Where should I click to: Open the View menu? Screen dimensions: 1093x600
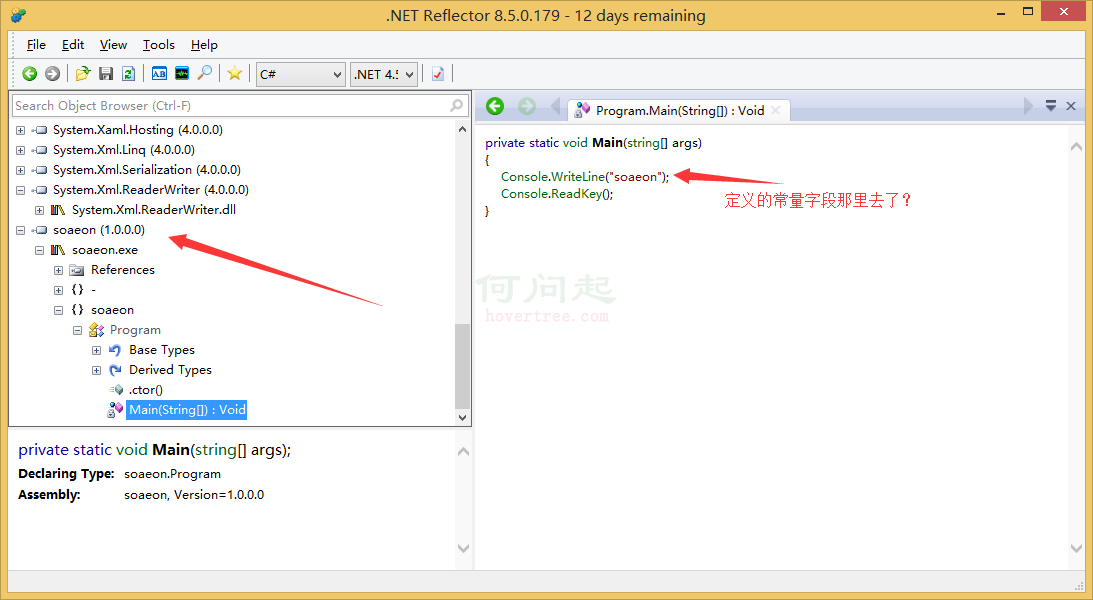coord(113,45)
